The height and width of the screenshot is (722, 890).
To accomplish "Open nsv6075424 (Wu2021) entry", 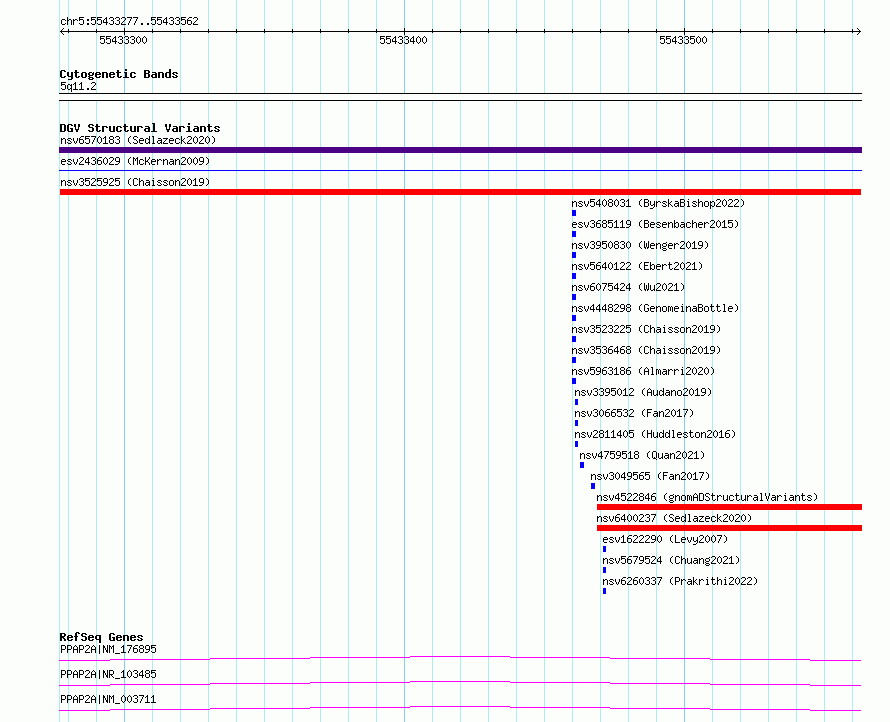I will point(628,287).
